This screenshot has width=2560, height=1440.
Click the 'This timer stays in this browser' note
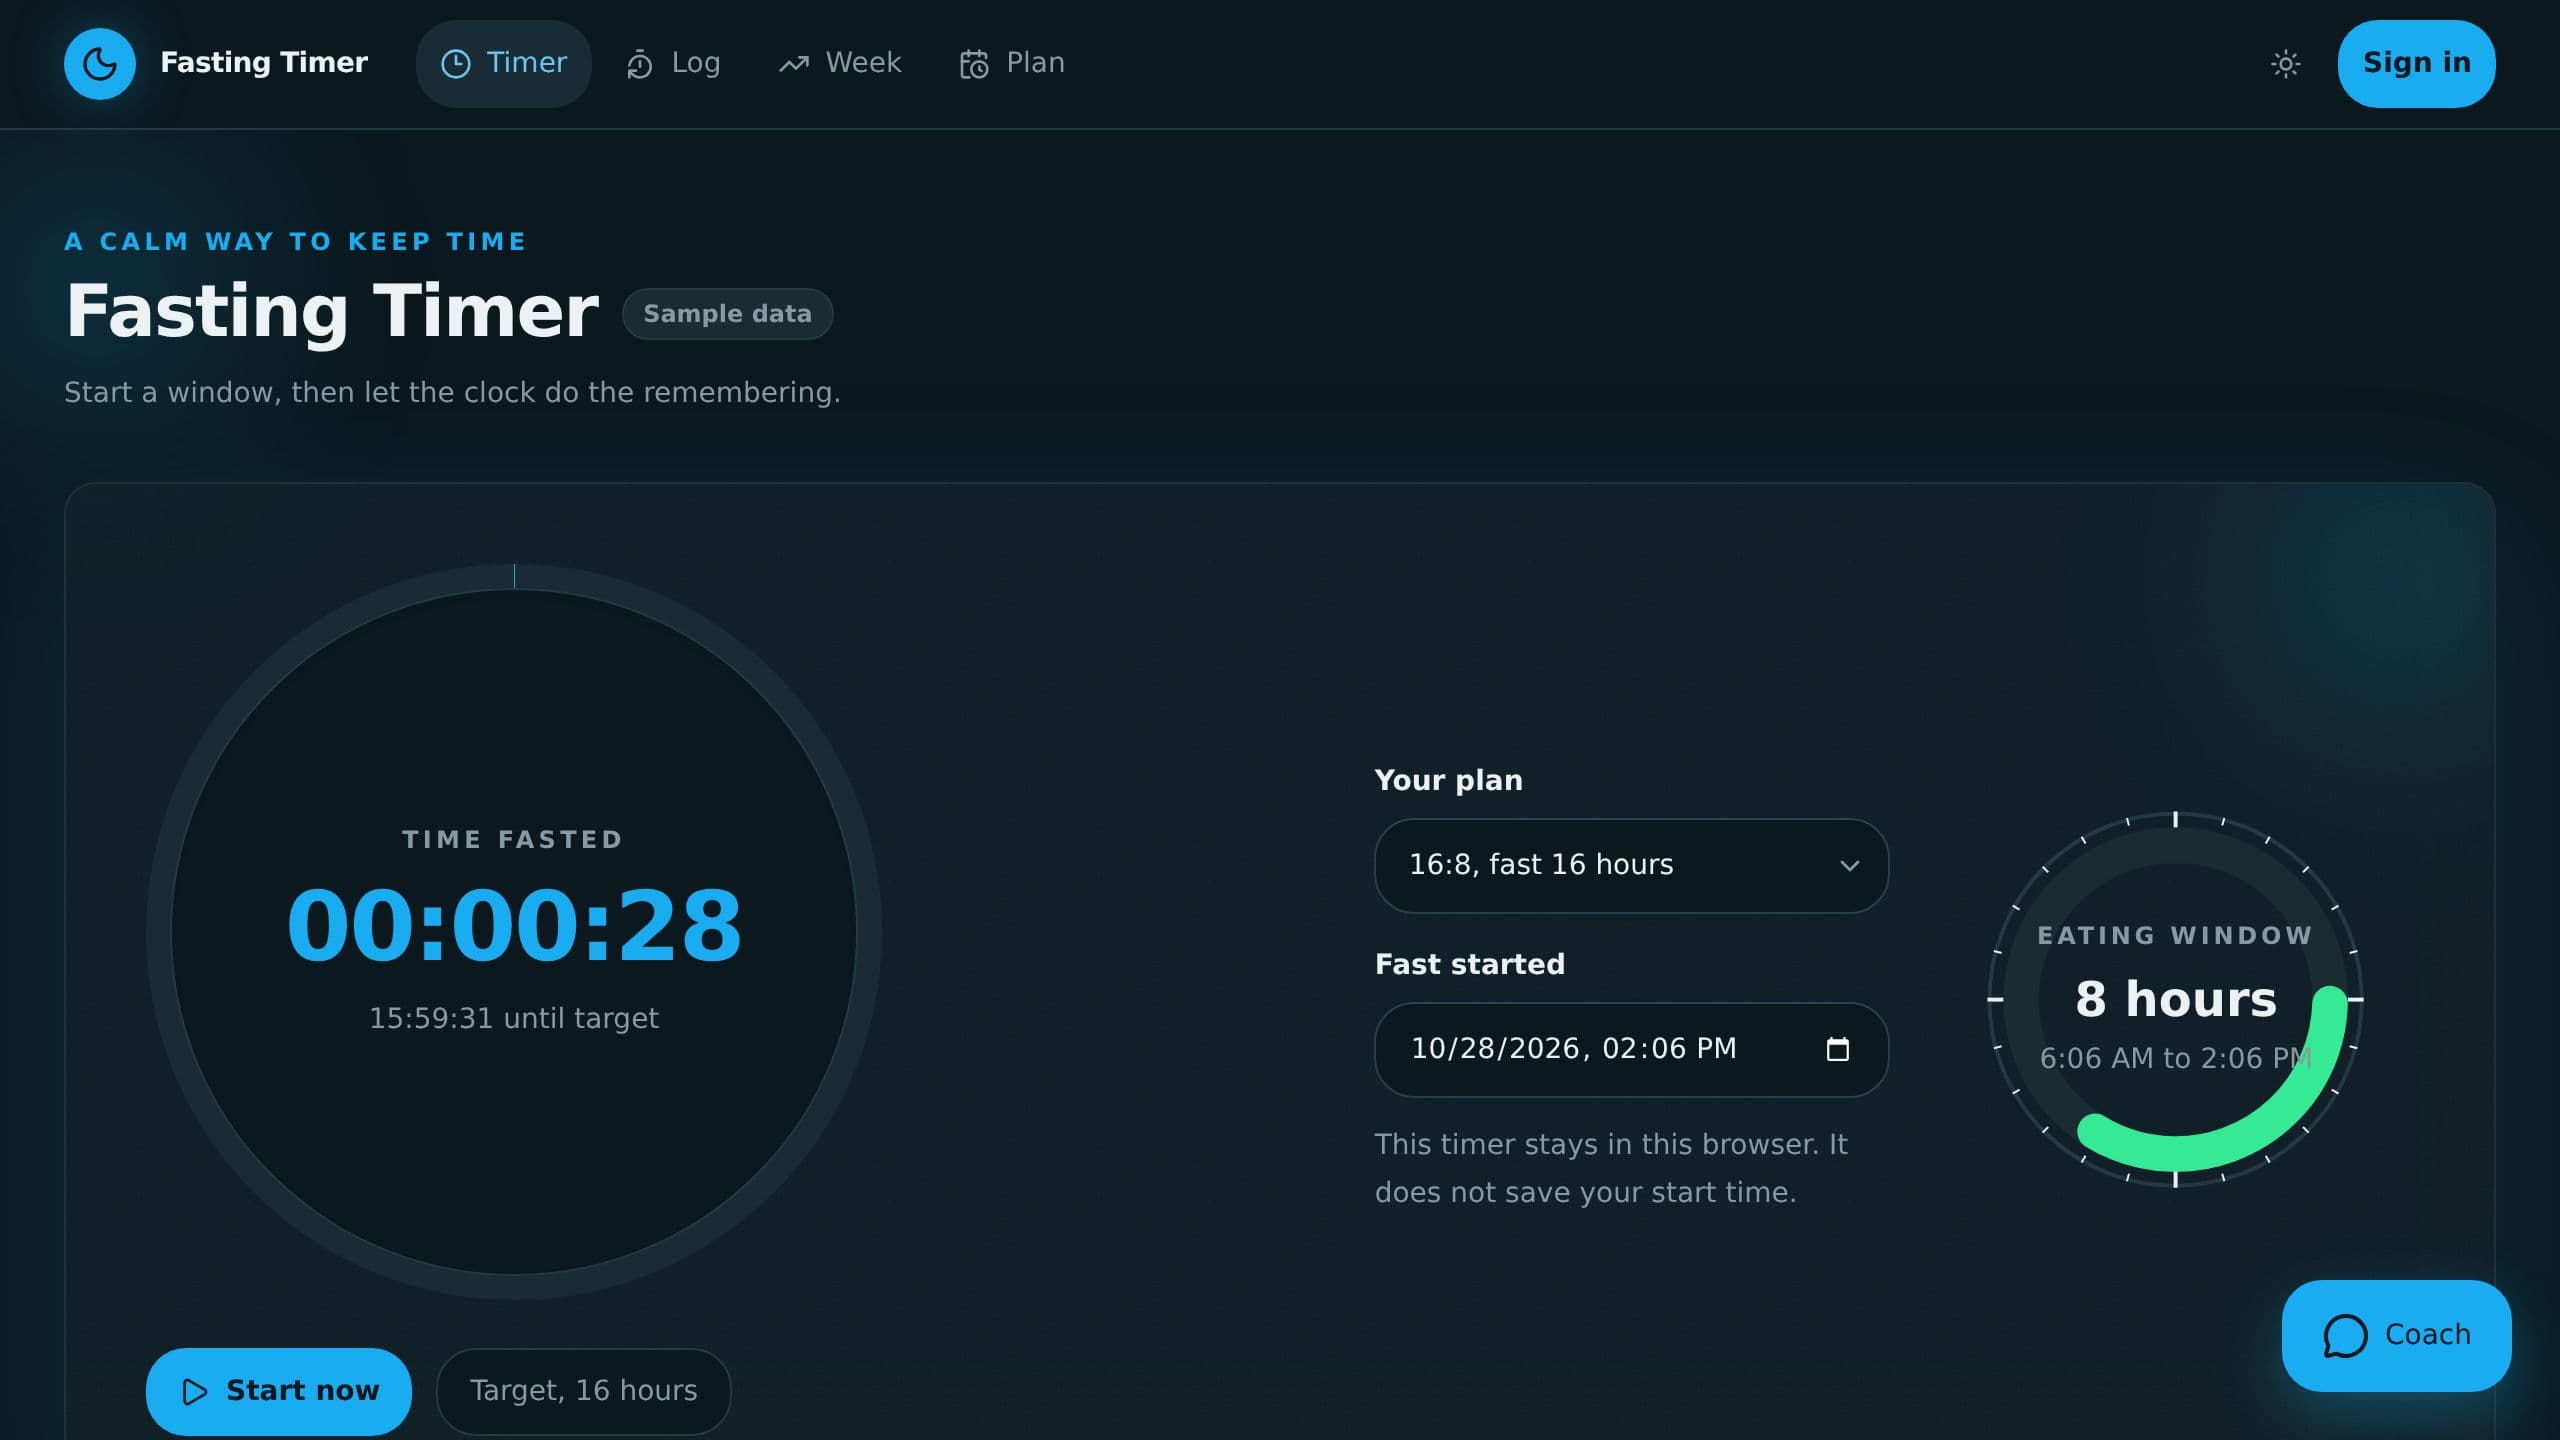click(x=1611, y=1169)
